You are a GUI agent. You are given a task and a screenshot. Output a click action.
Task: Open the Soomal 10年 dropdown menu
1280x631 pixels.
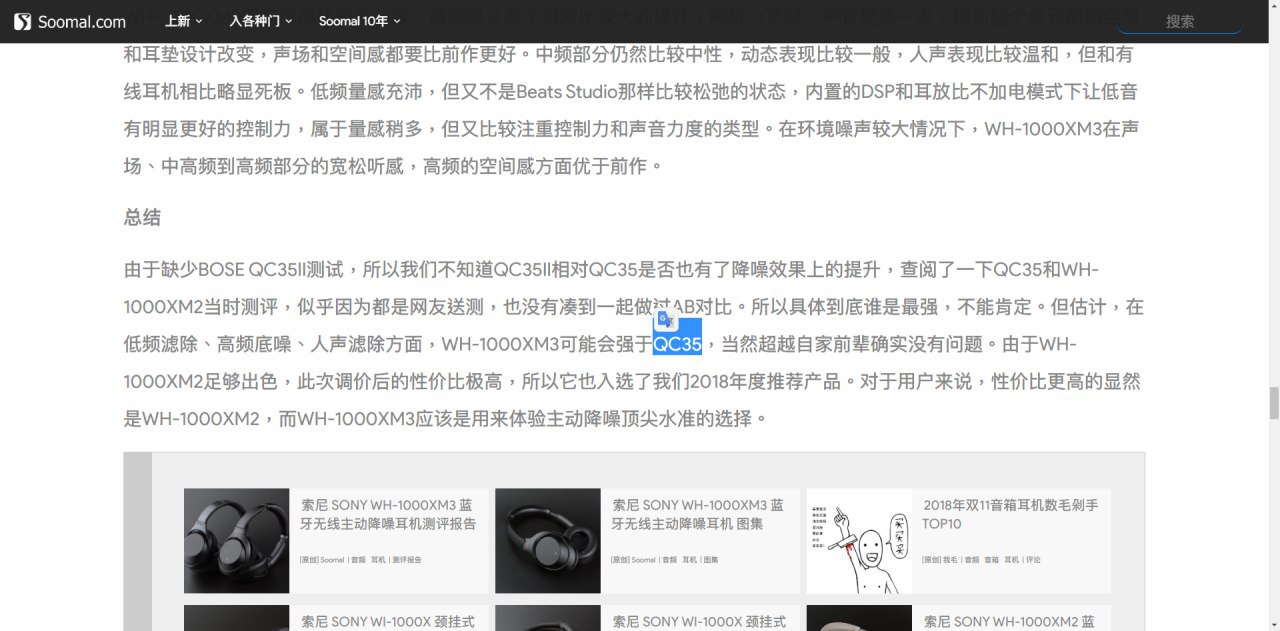click(x=360, y=21)
